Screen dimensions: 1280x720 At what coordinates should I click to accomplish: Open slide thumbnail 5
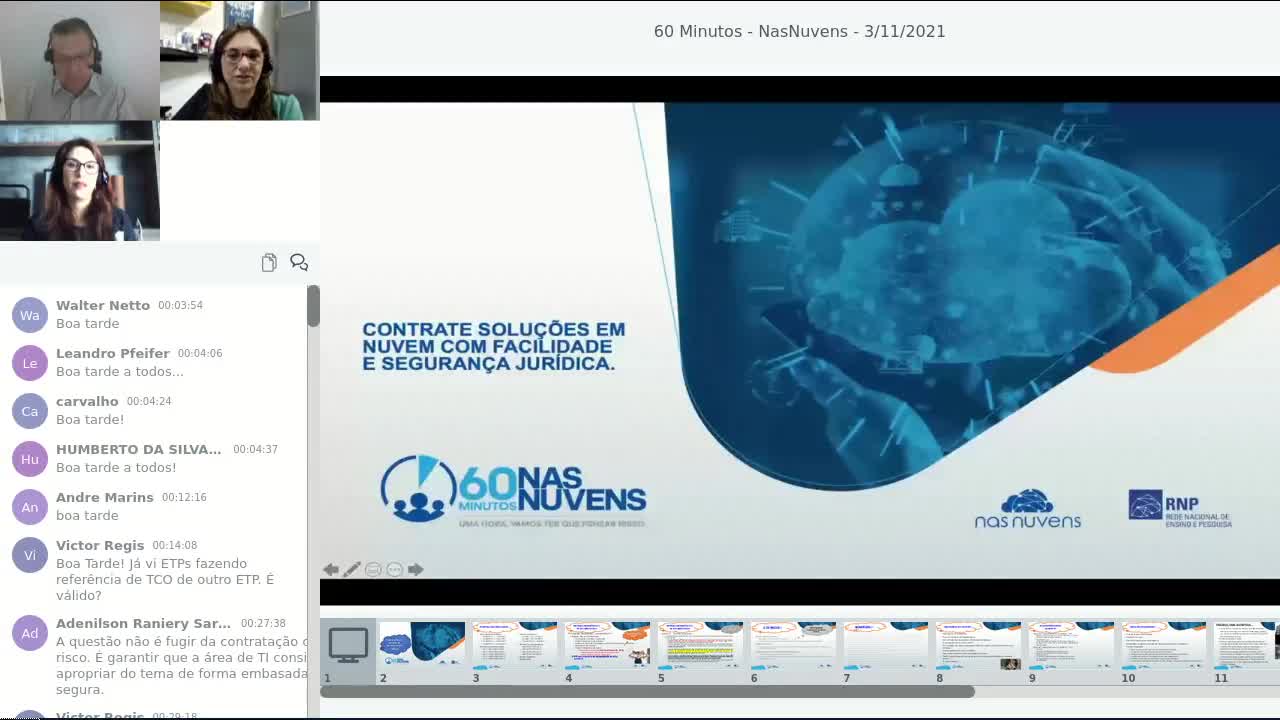[x=701, y=645]
